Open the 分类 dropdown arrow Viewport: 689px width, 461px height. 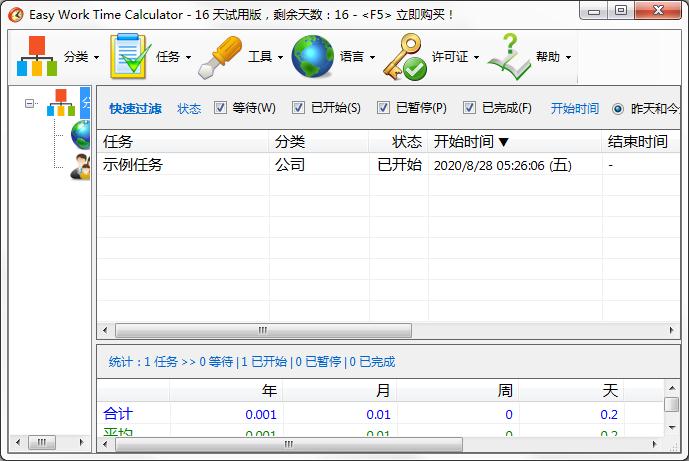[97, 58]
